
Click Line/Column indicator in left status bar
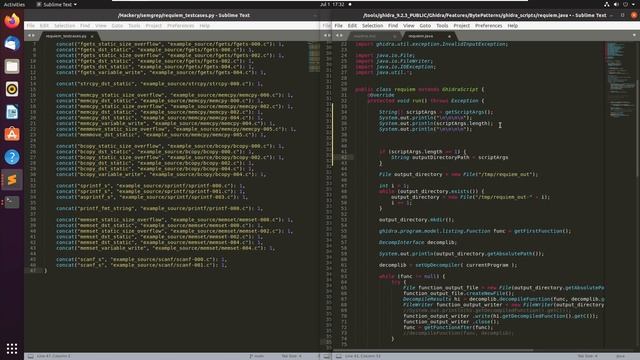coord(53,356)
